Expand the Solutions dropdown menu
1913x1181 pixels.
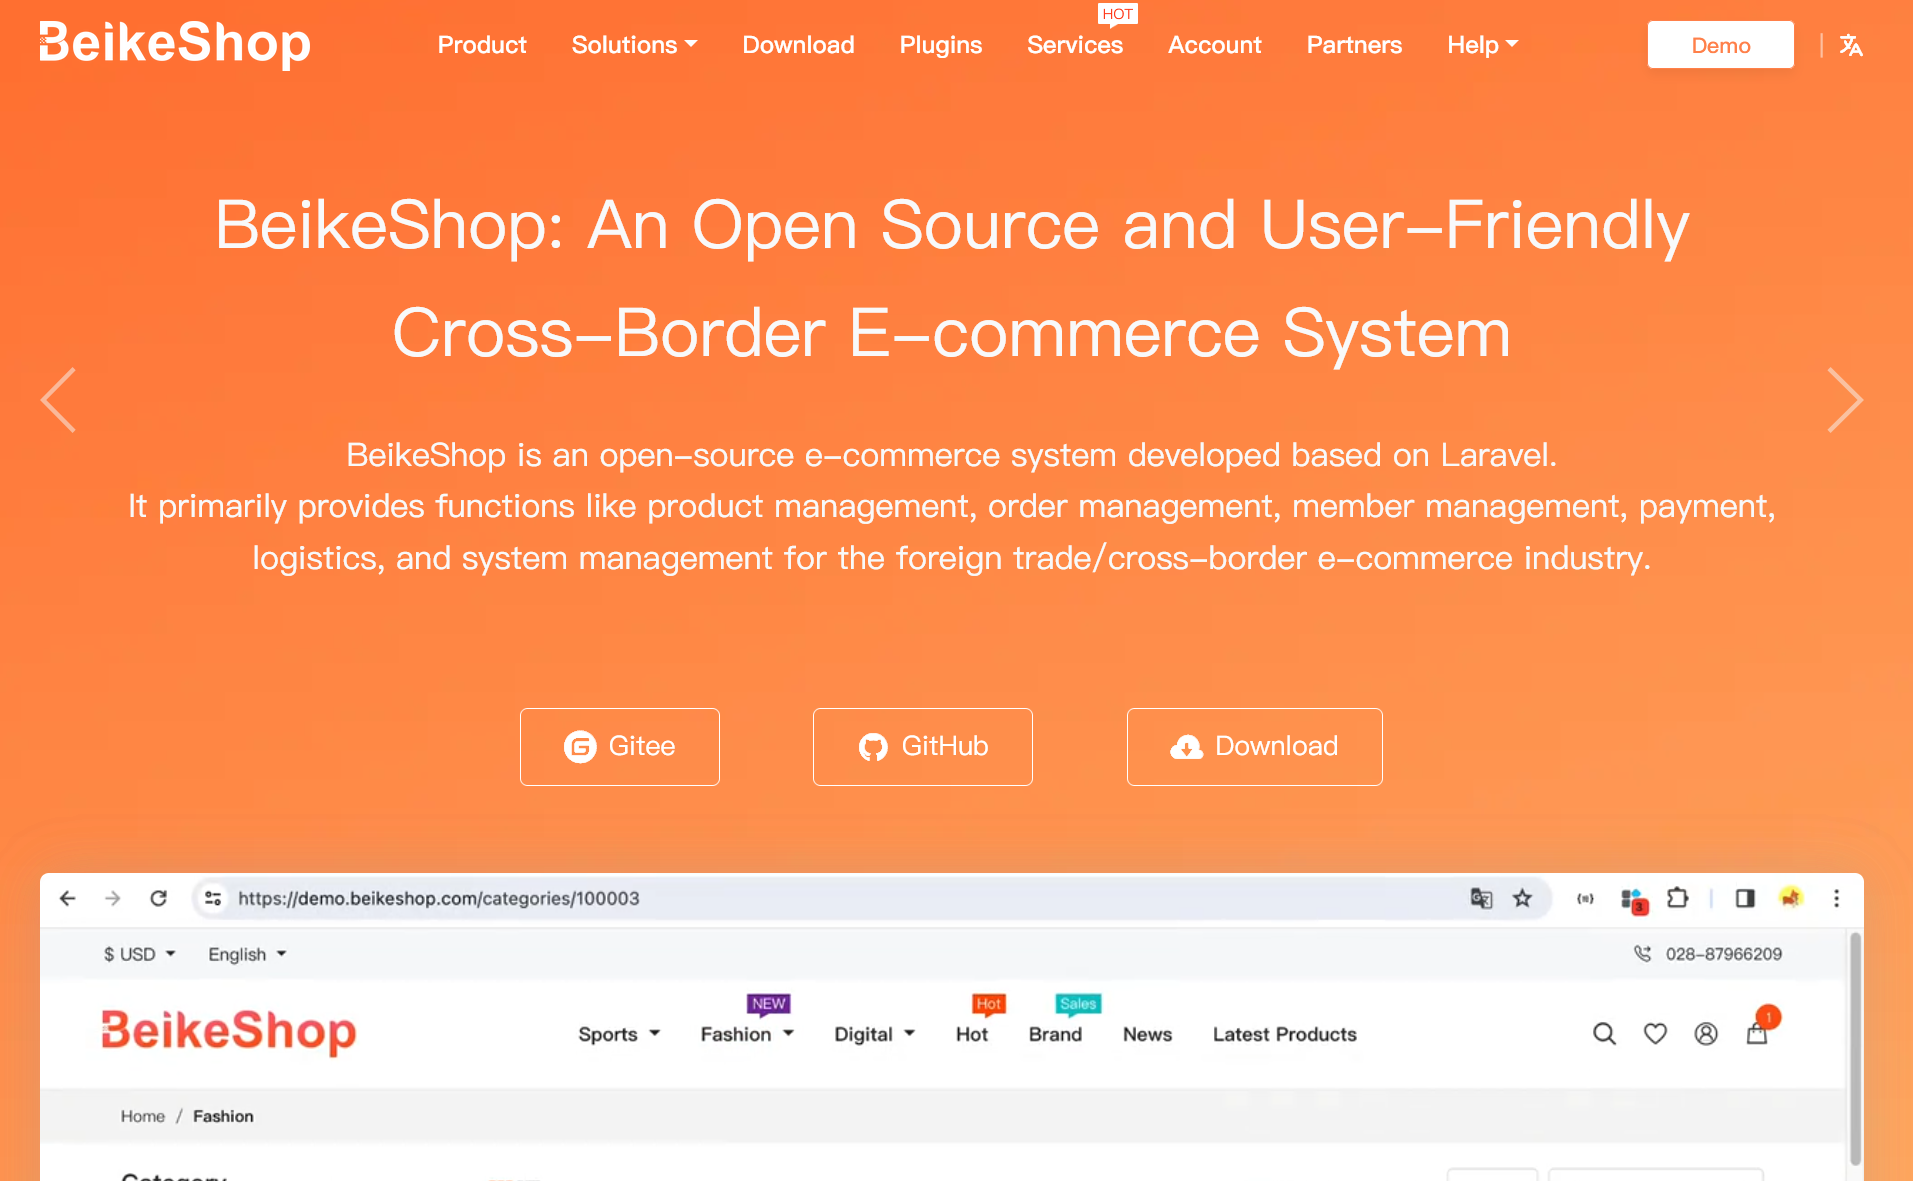point(634,45)
